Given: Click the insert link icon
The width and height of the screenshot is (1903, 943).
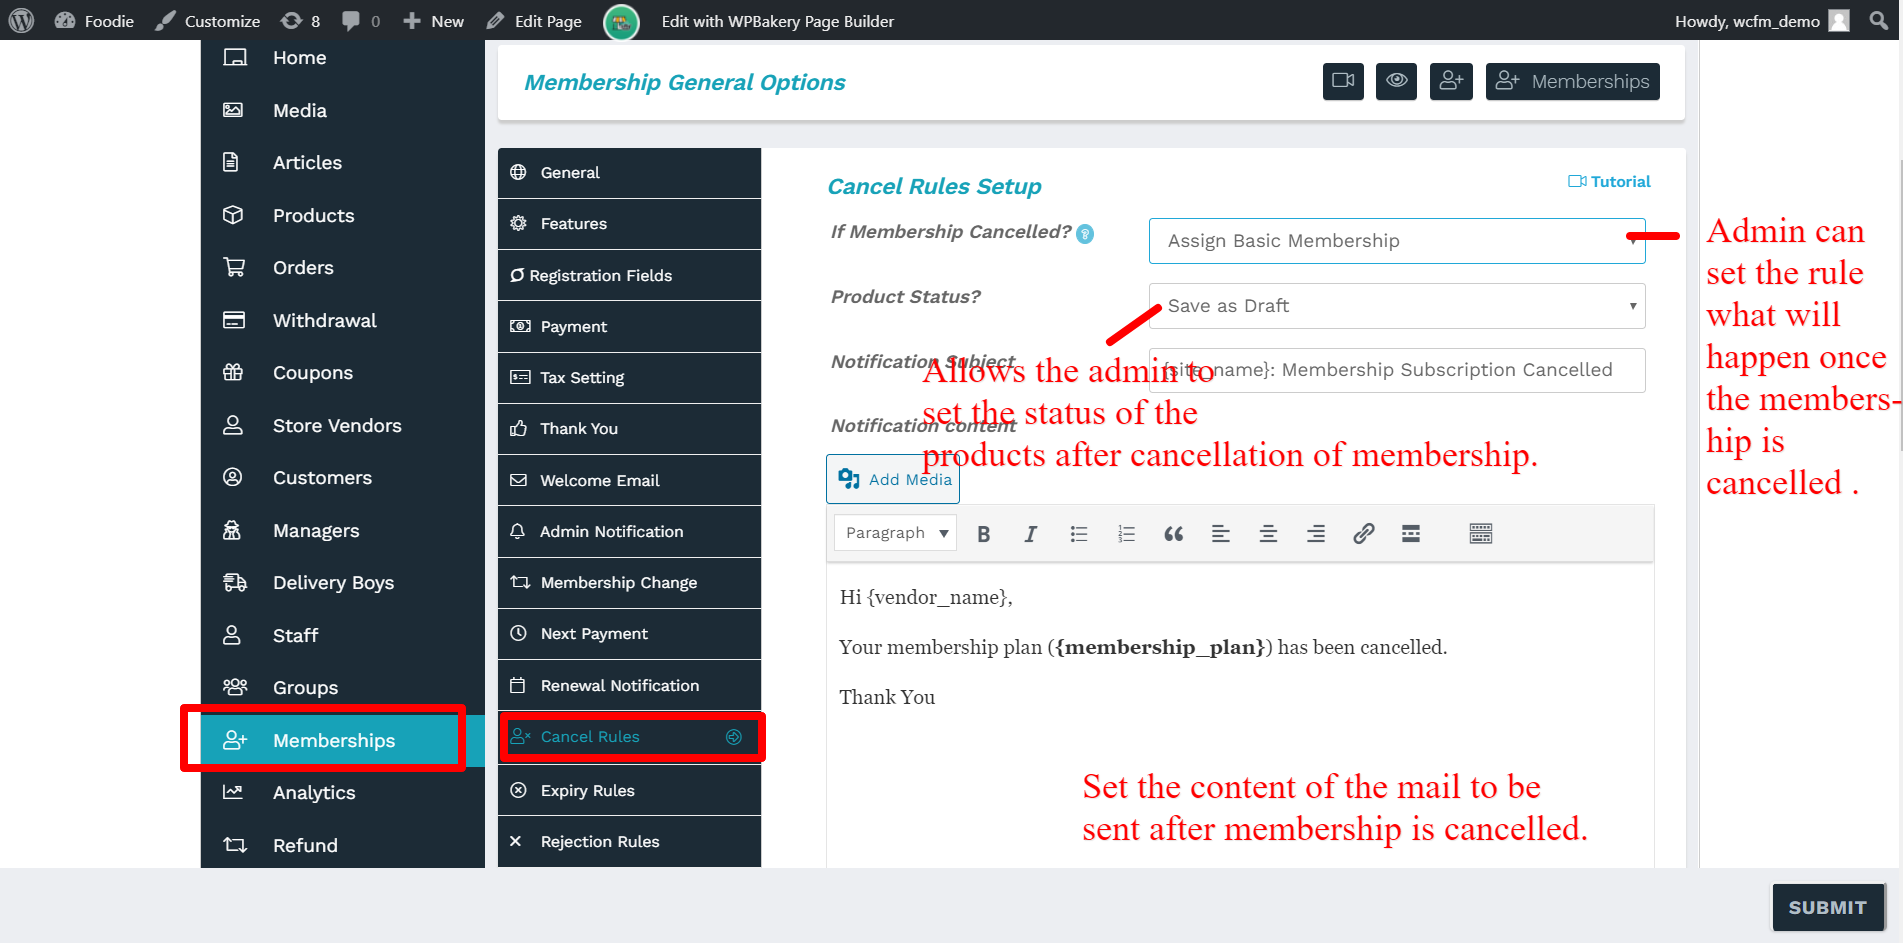Looking at the screenshot, I should [x=1363, y=534].
